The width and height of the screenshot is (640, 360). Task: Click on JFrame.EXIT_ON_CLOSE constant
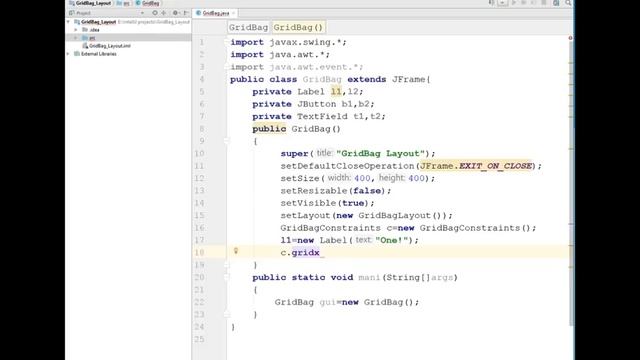point(476,166)
